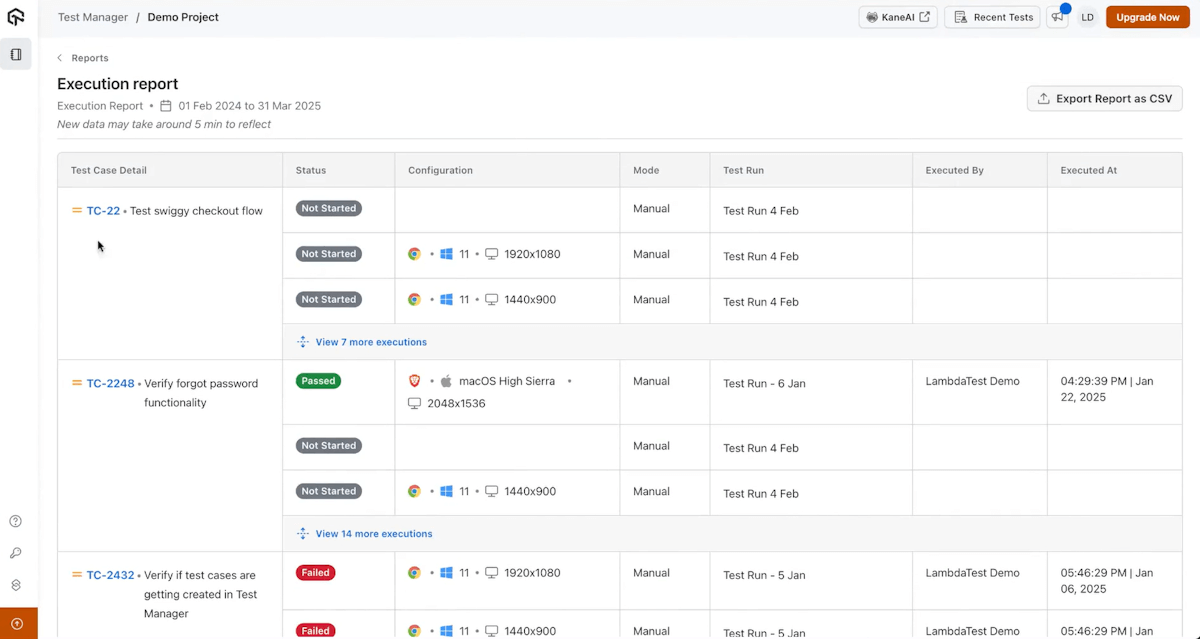The height and width of the screenshot is (639, 1200).
Task: Open Test Manager breadcrumb
Action: pos(93,17)
